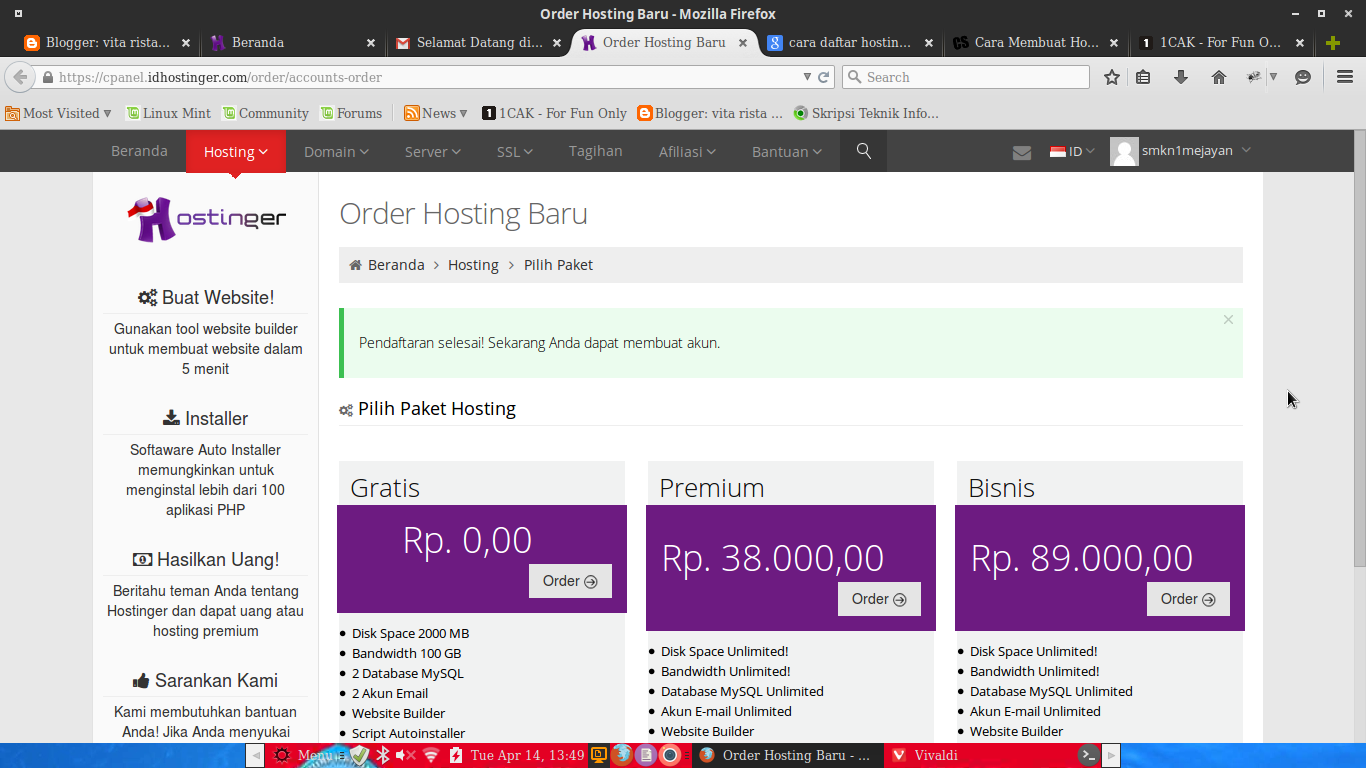Open the Linux Mint bookmark

tap(168, 113)
